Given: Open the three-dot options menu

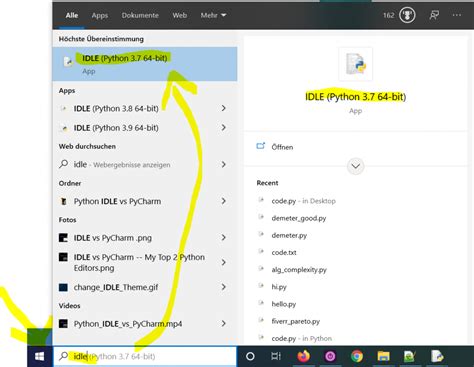Looking at the screenshot, I should click(x=457, y=15).
